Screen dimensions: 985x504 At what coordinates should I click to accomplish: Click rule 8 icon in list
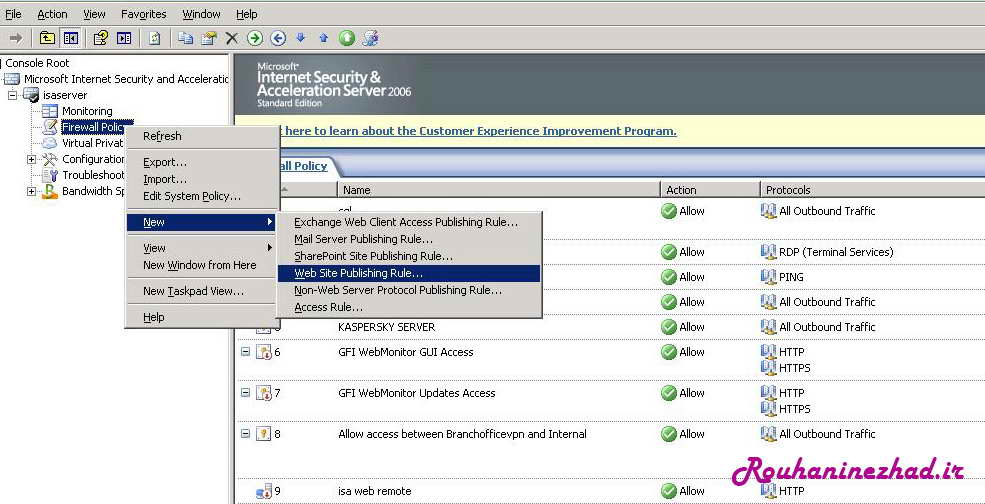(264, 434)
